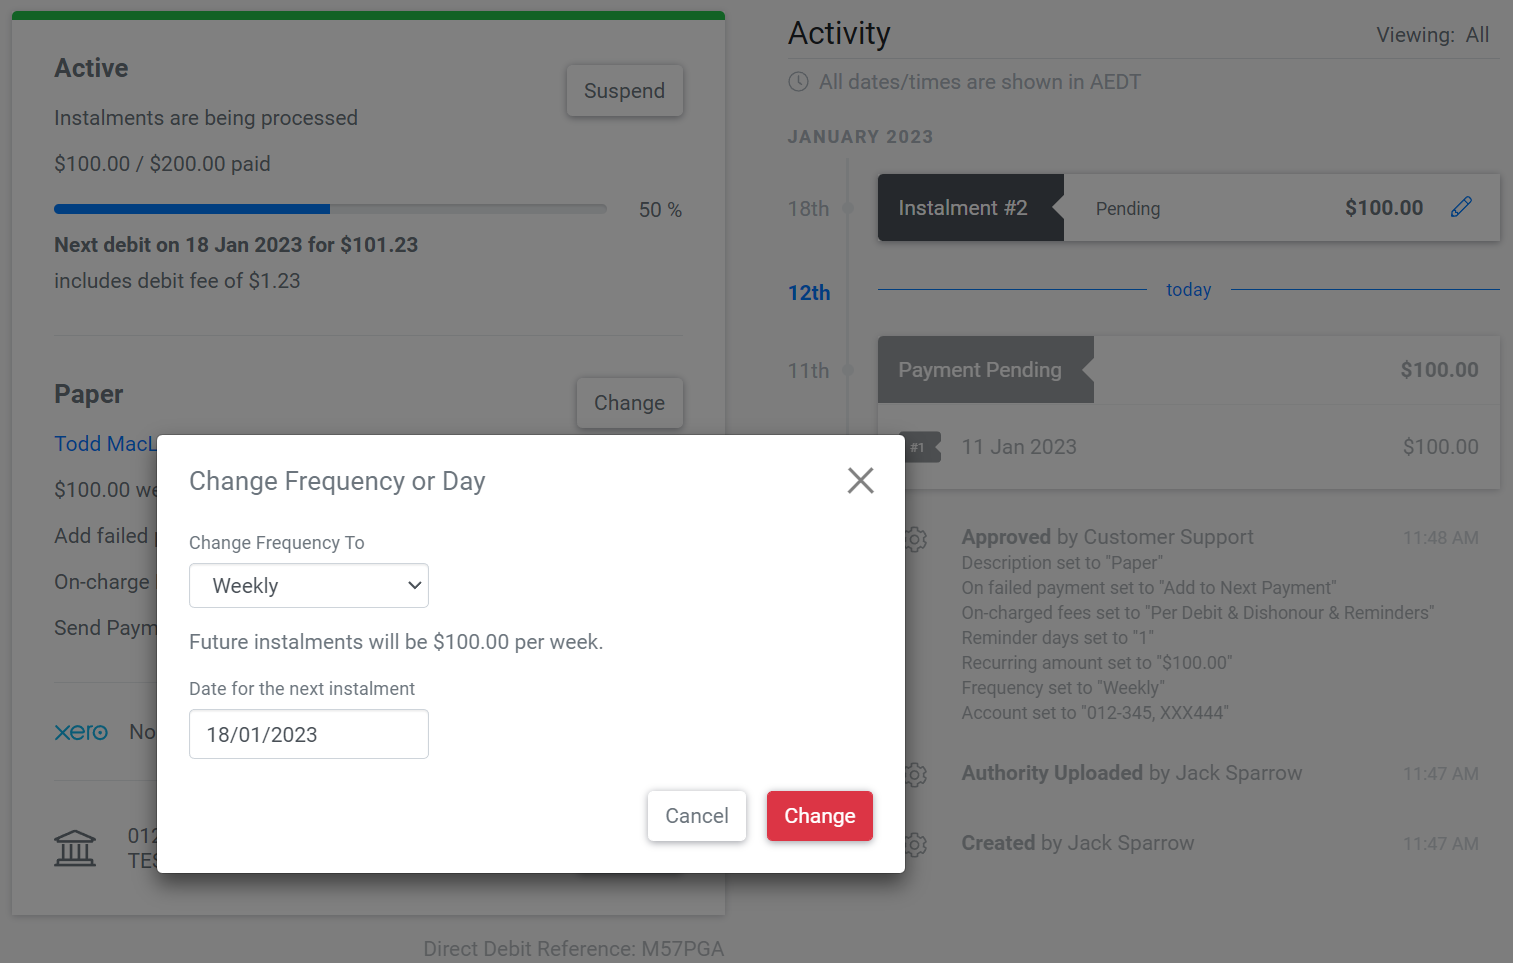
Task: Select the Payment Pending timeline entry
Action: pos(1188,370)
